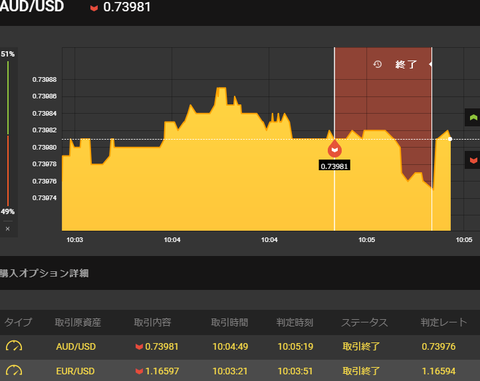Click the history clock icon beside 終了

point(377,64)
